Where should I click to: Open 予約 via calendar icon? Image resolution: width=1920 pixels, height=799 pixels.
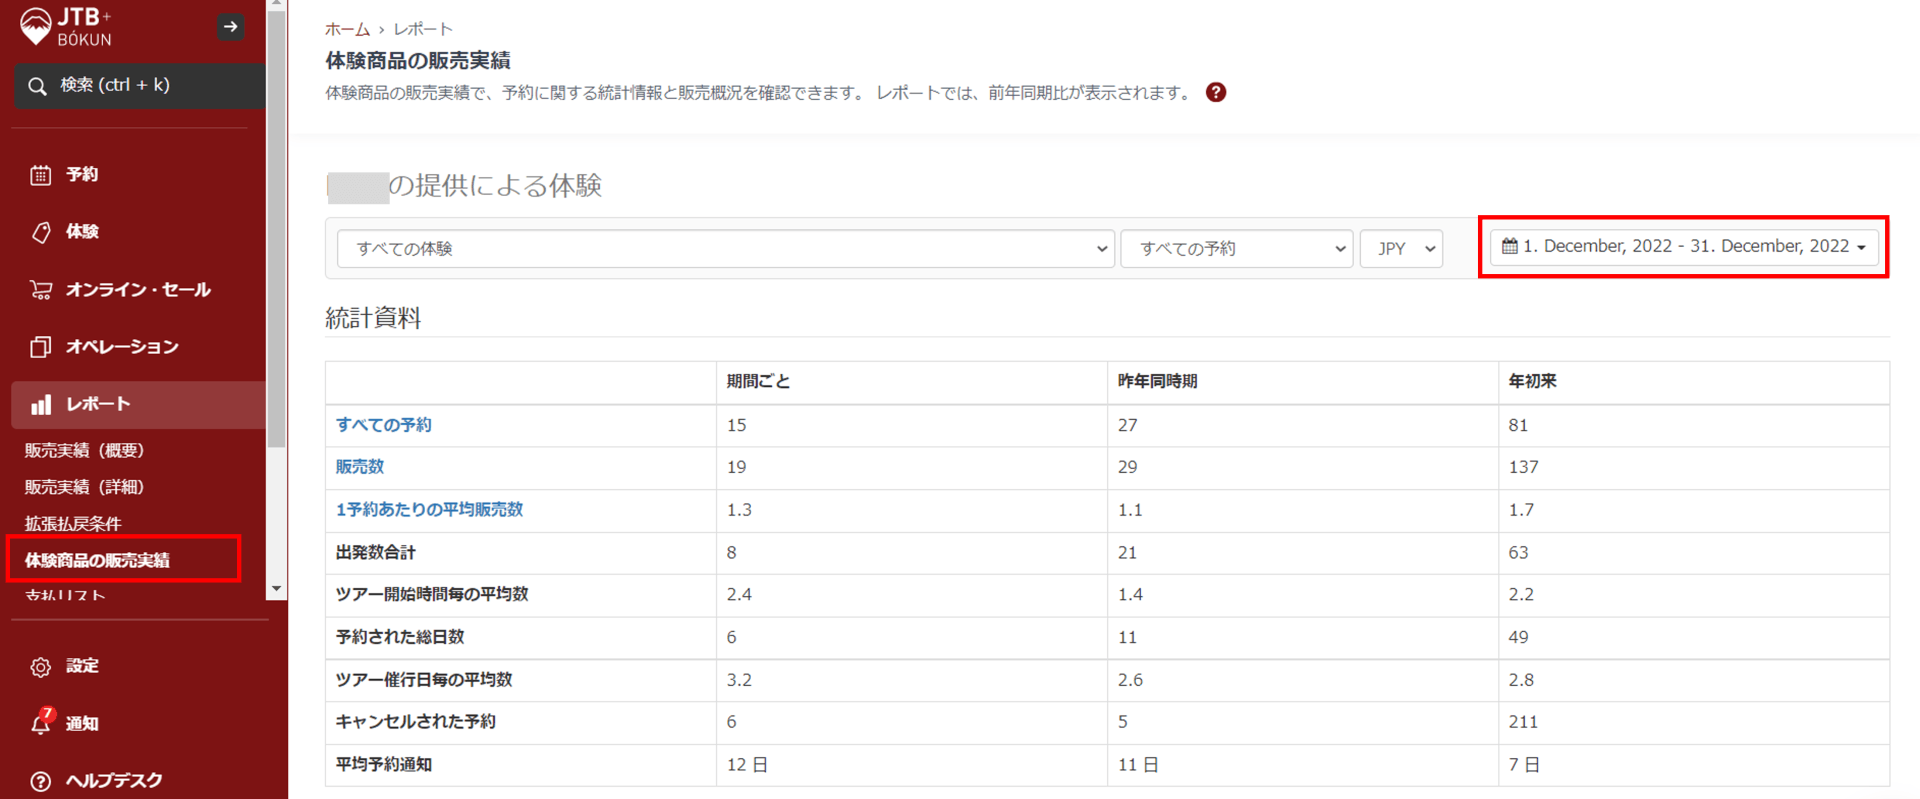[40, 175]
